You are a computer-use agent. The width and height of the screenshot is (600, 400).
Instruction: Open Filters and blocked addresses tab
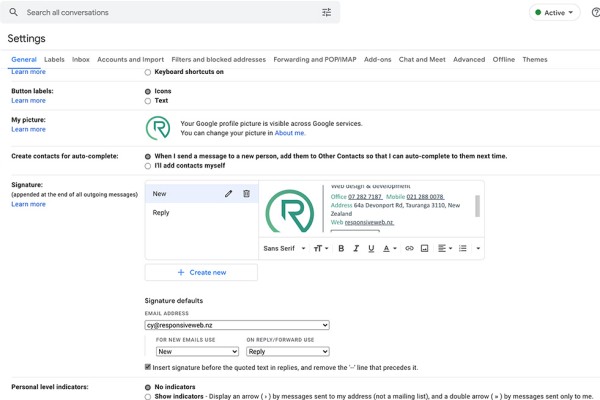point(218,59)
